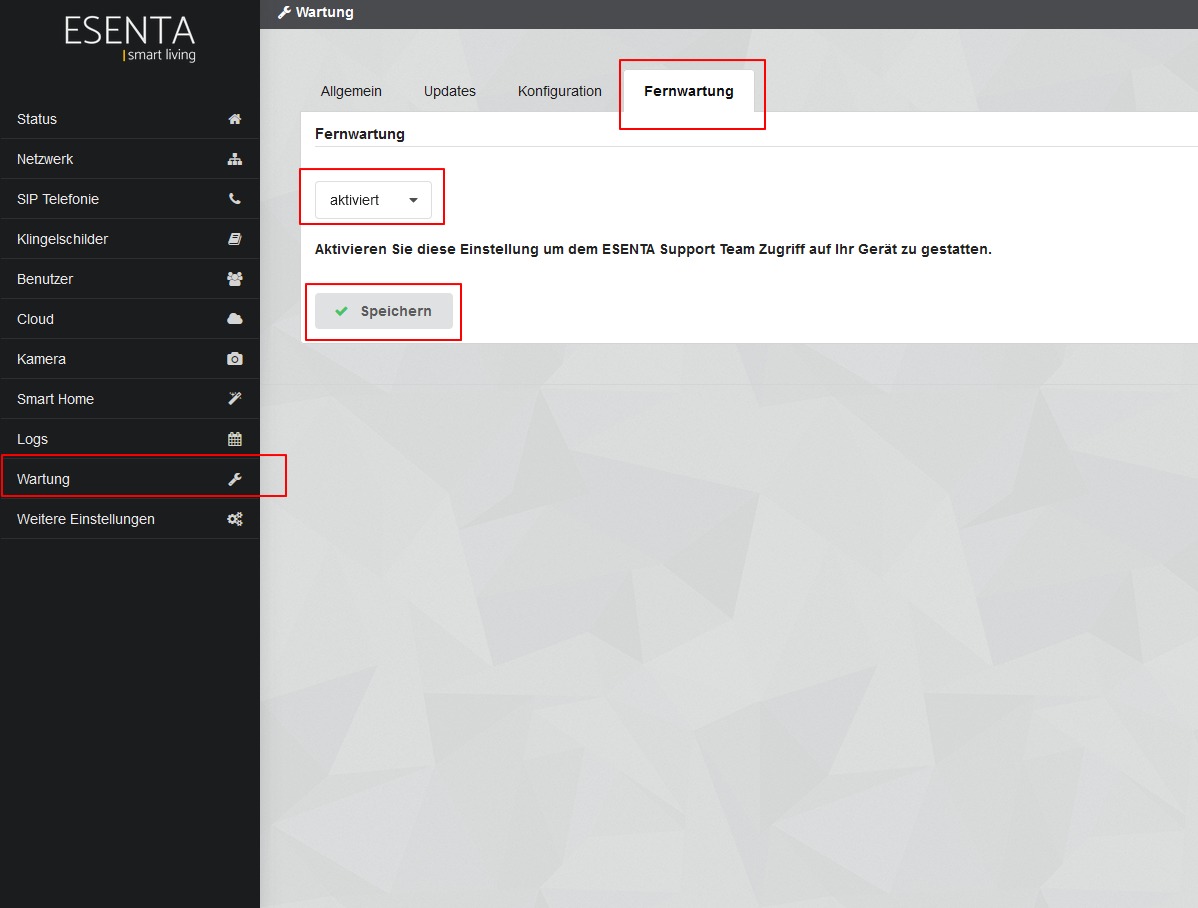The height and width of the screenshot is (908, 1198).
Task: Open the aktiviert dropdown
Action: click(374, 200)
